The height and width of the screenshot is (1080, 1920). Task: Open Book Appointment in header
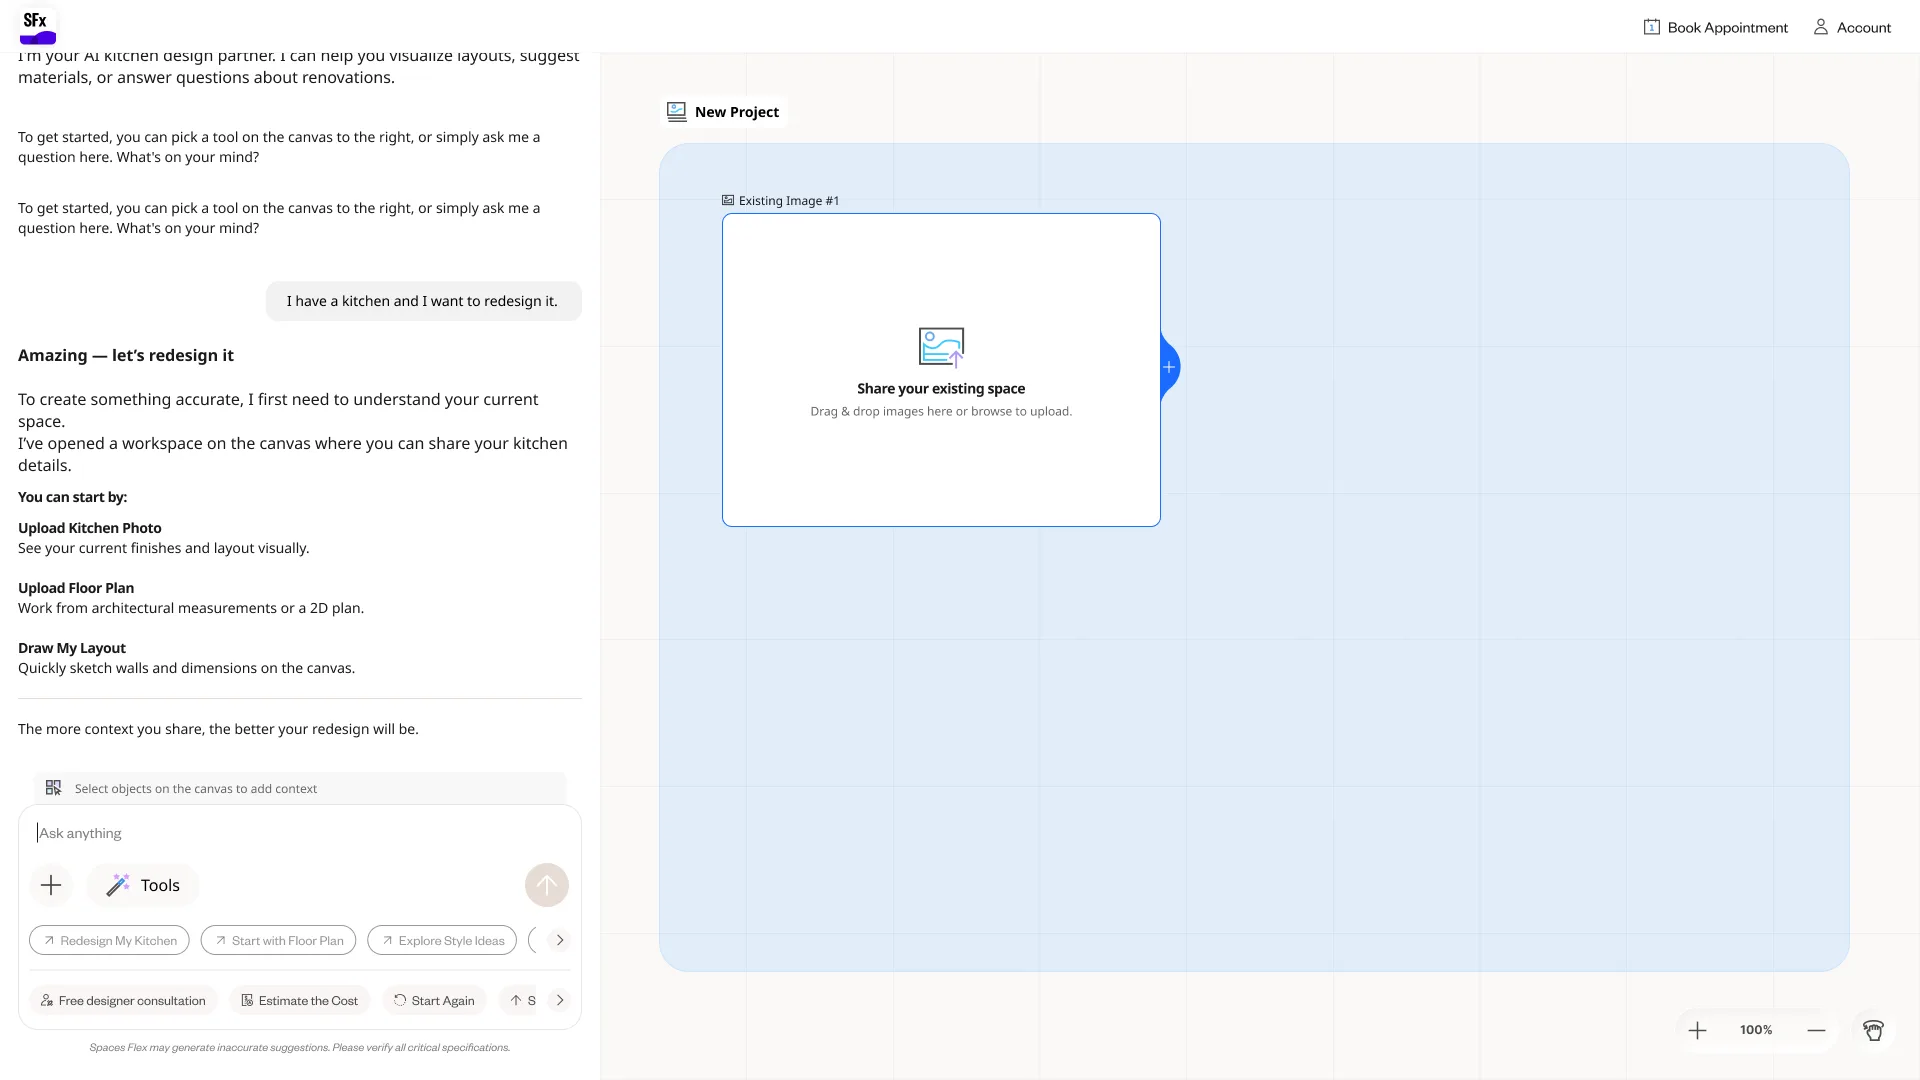click(x=1715, y=27)
